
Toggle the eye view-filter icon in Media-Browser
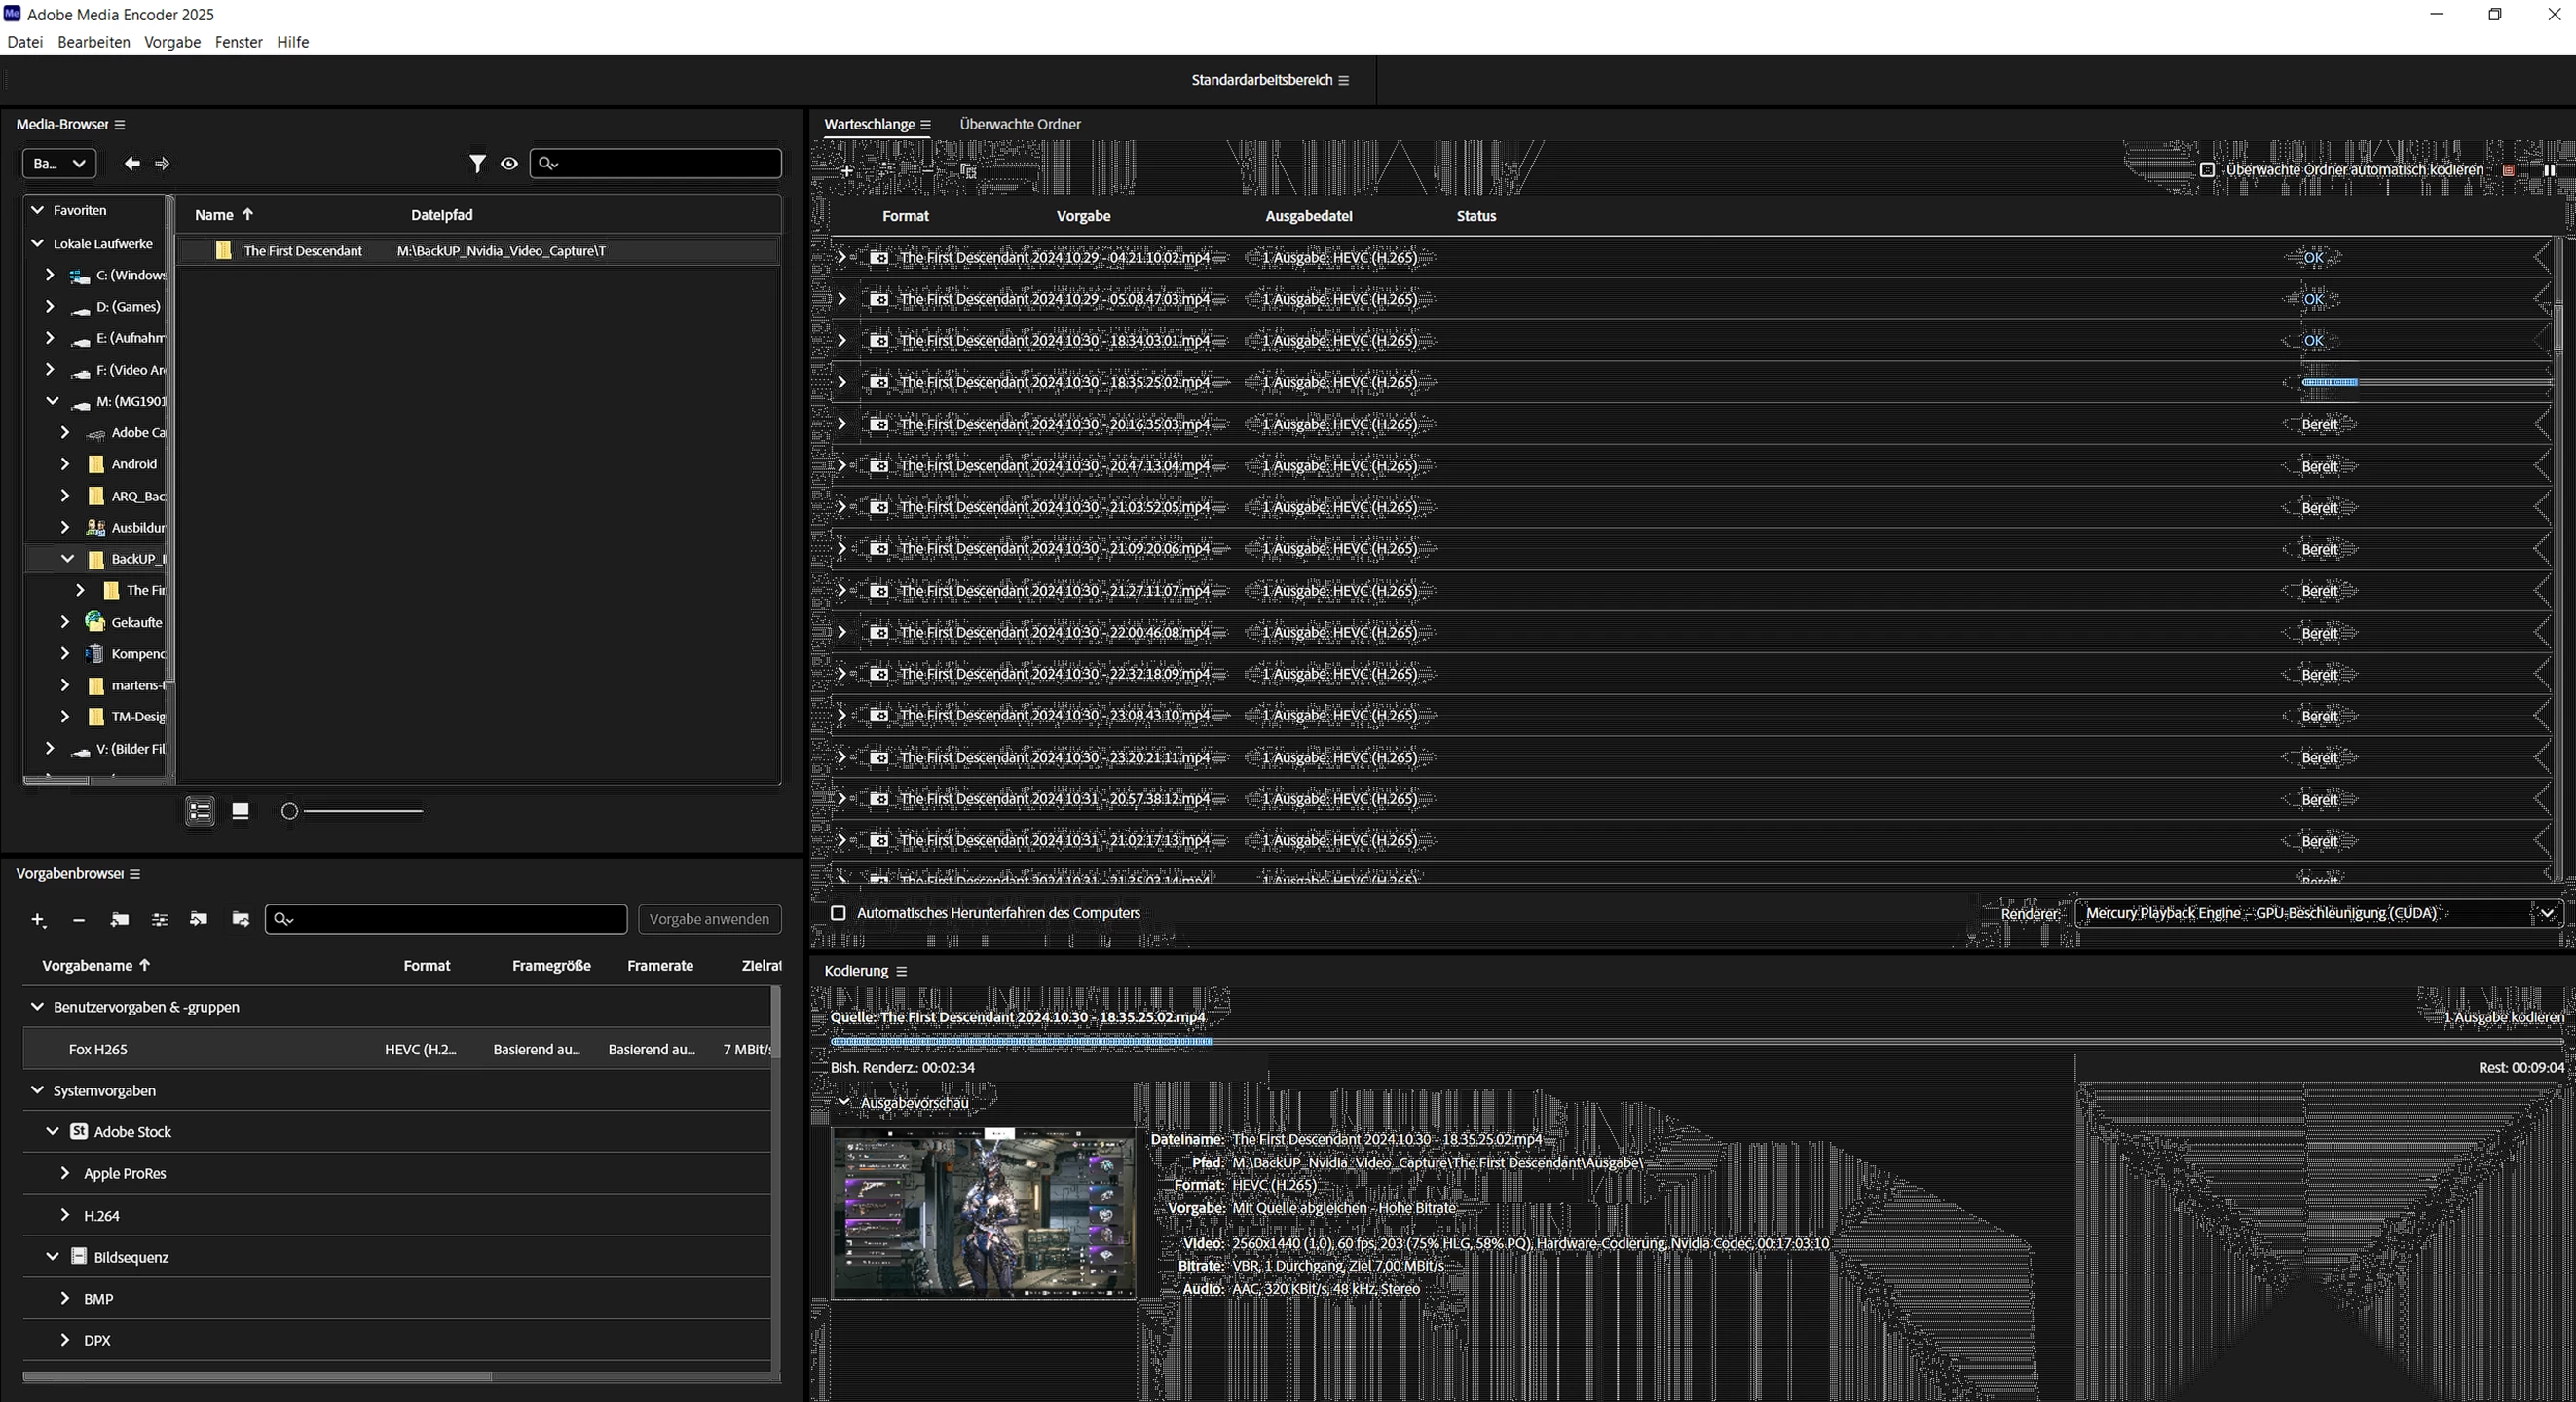coord(509,163)
